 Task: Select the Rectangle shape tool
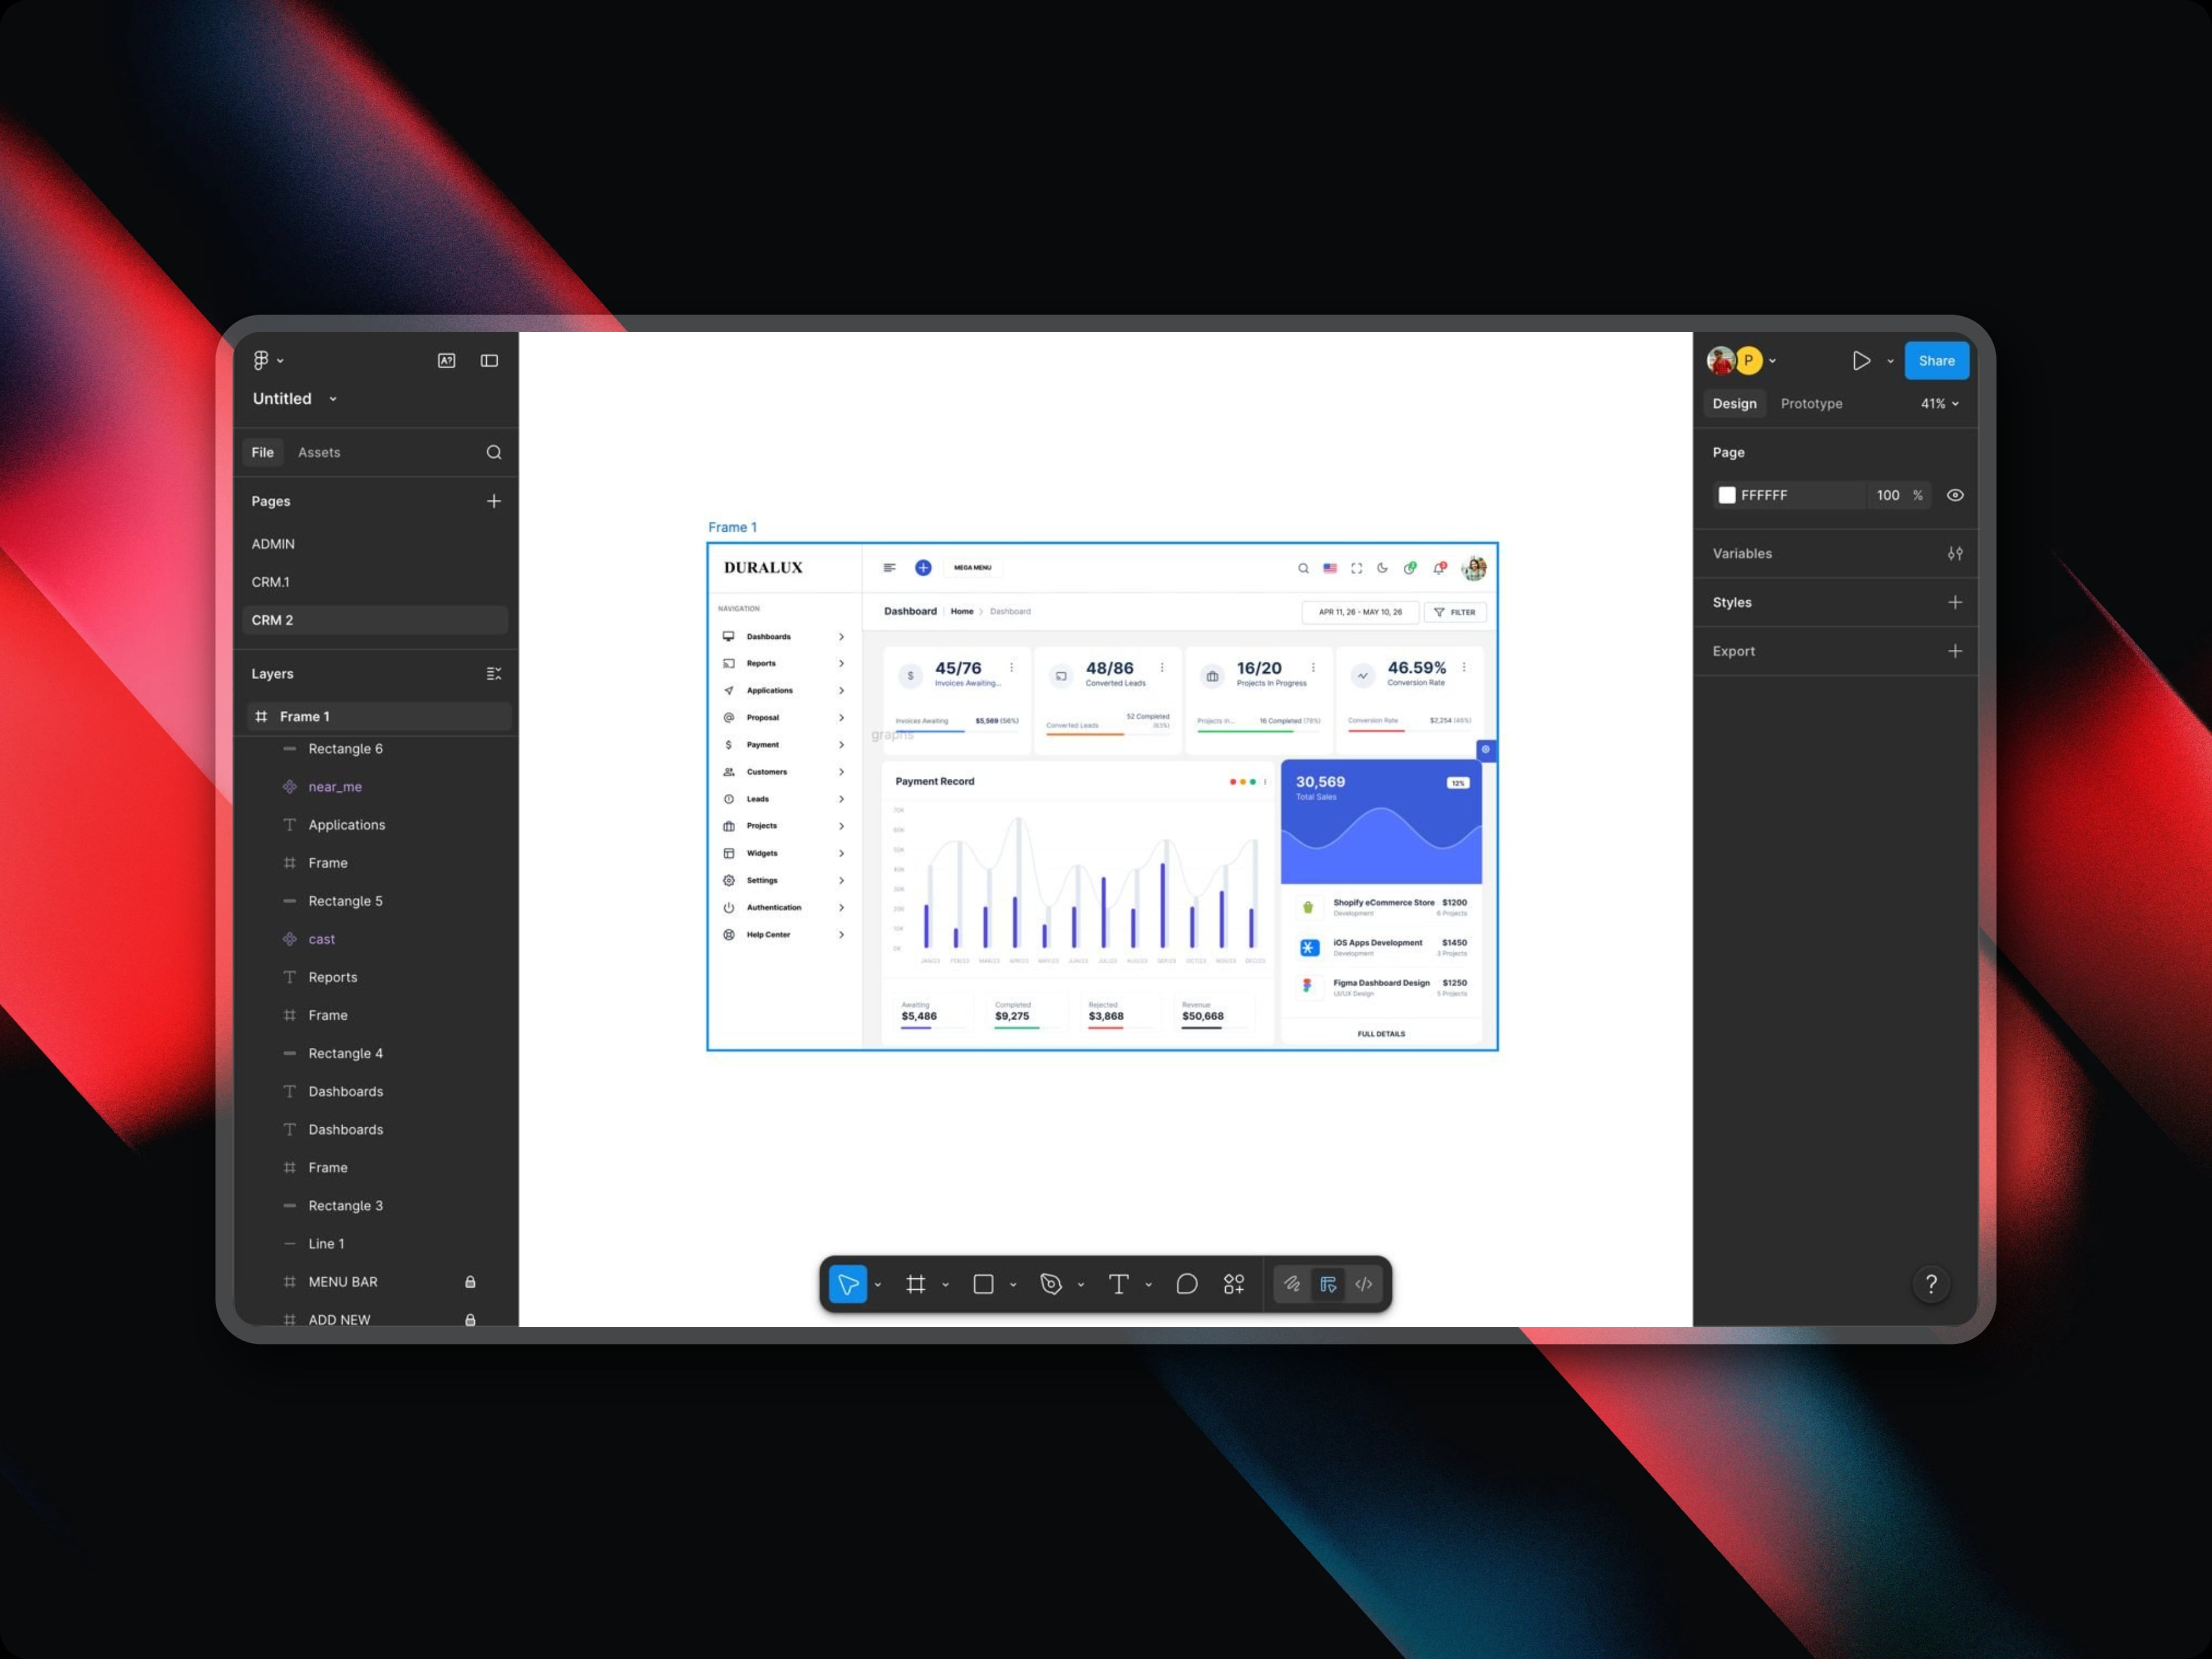[983, 1284]
